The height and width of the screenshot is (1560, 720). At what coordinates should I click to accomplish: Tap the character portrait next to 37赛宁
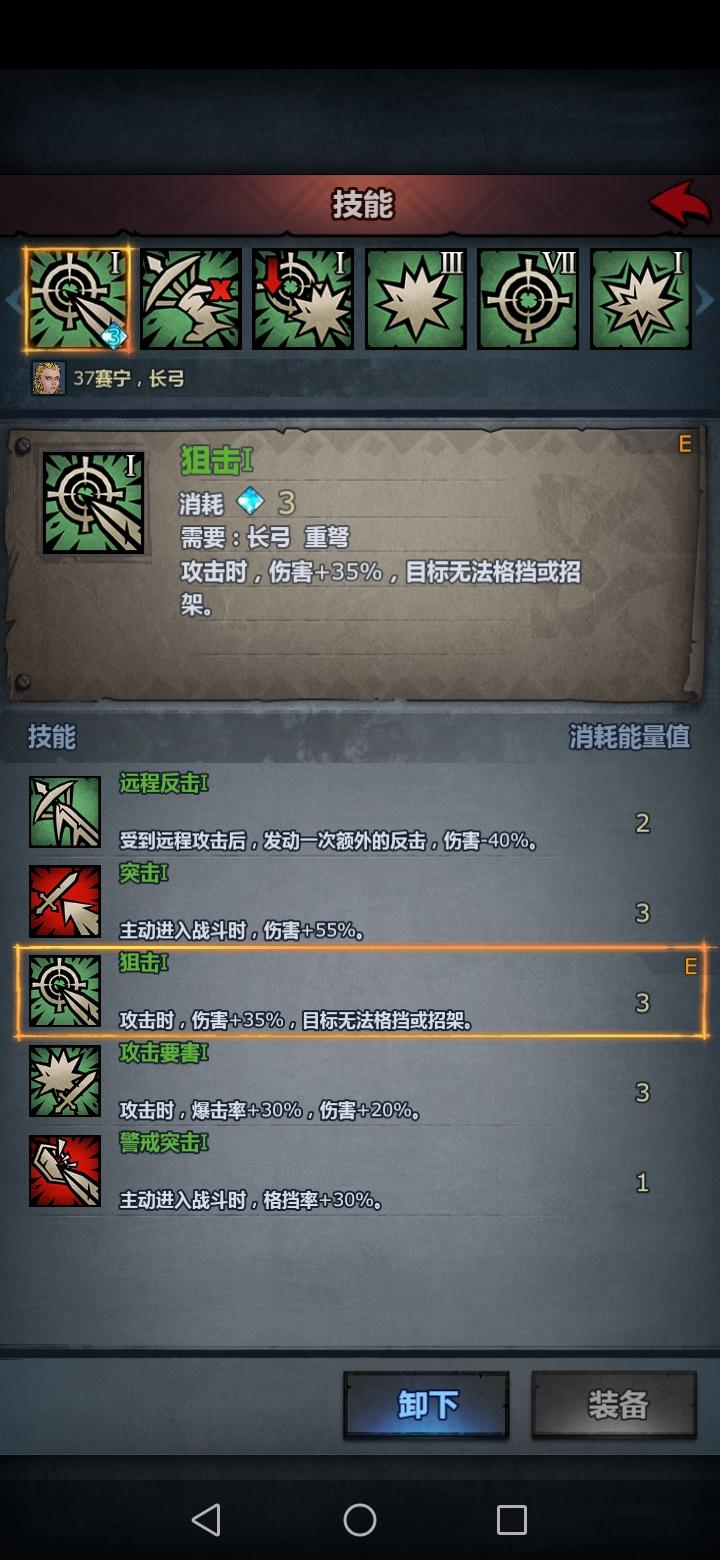[x=48, y=378]
